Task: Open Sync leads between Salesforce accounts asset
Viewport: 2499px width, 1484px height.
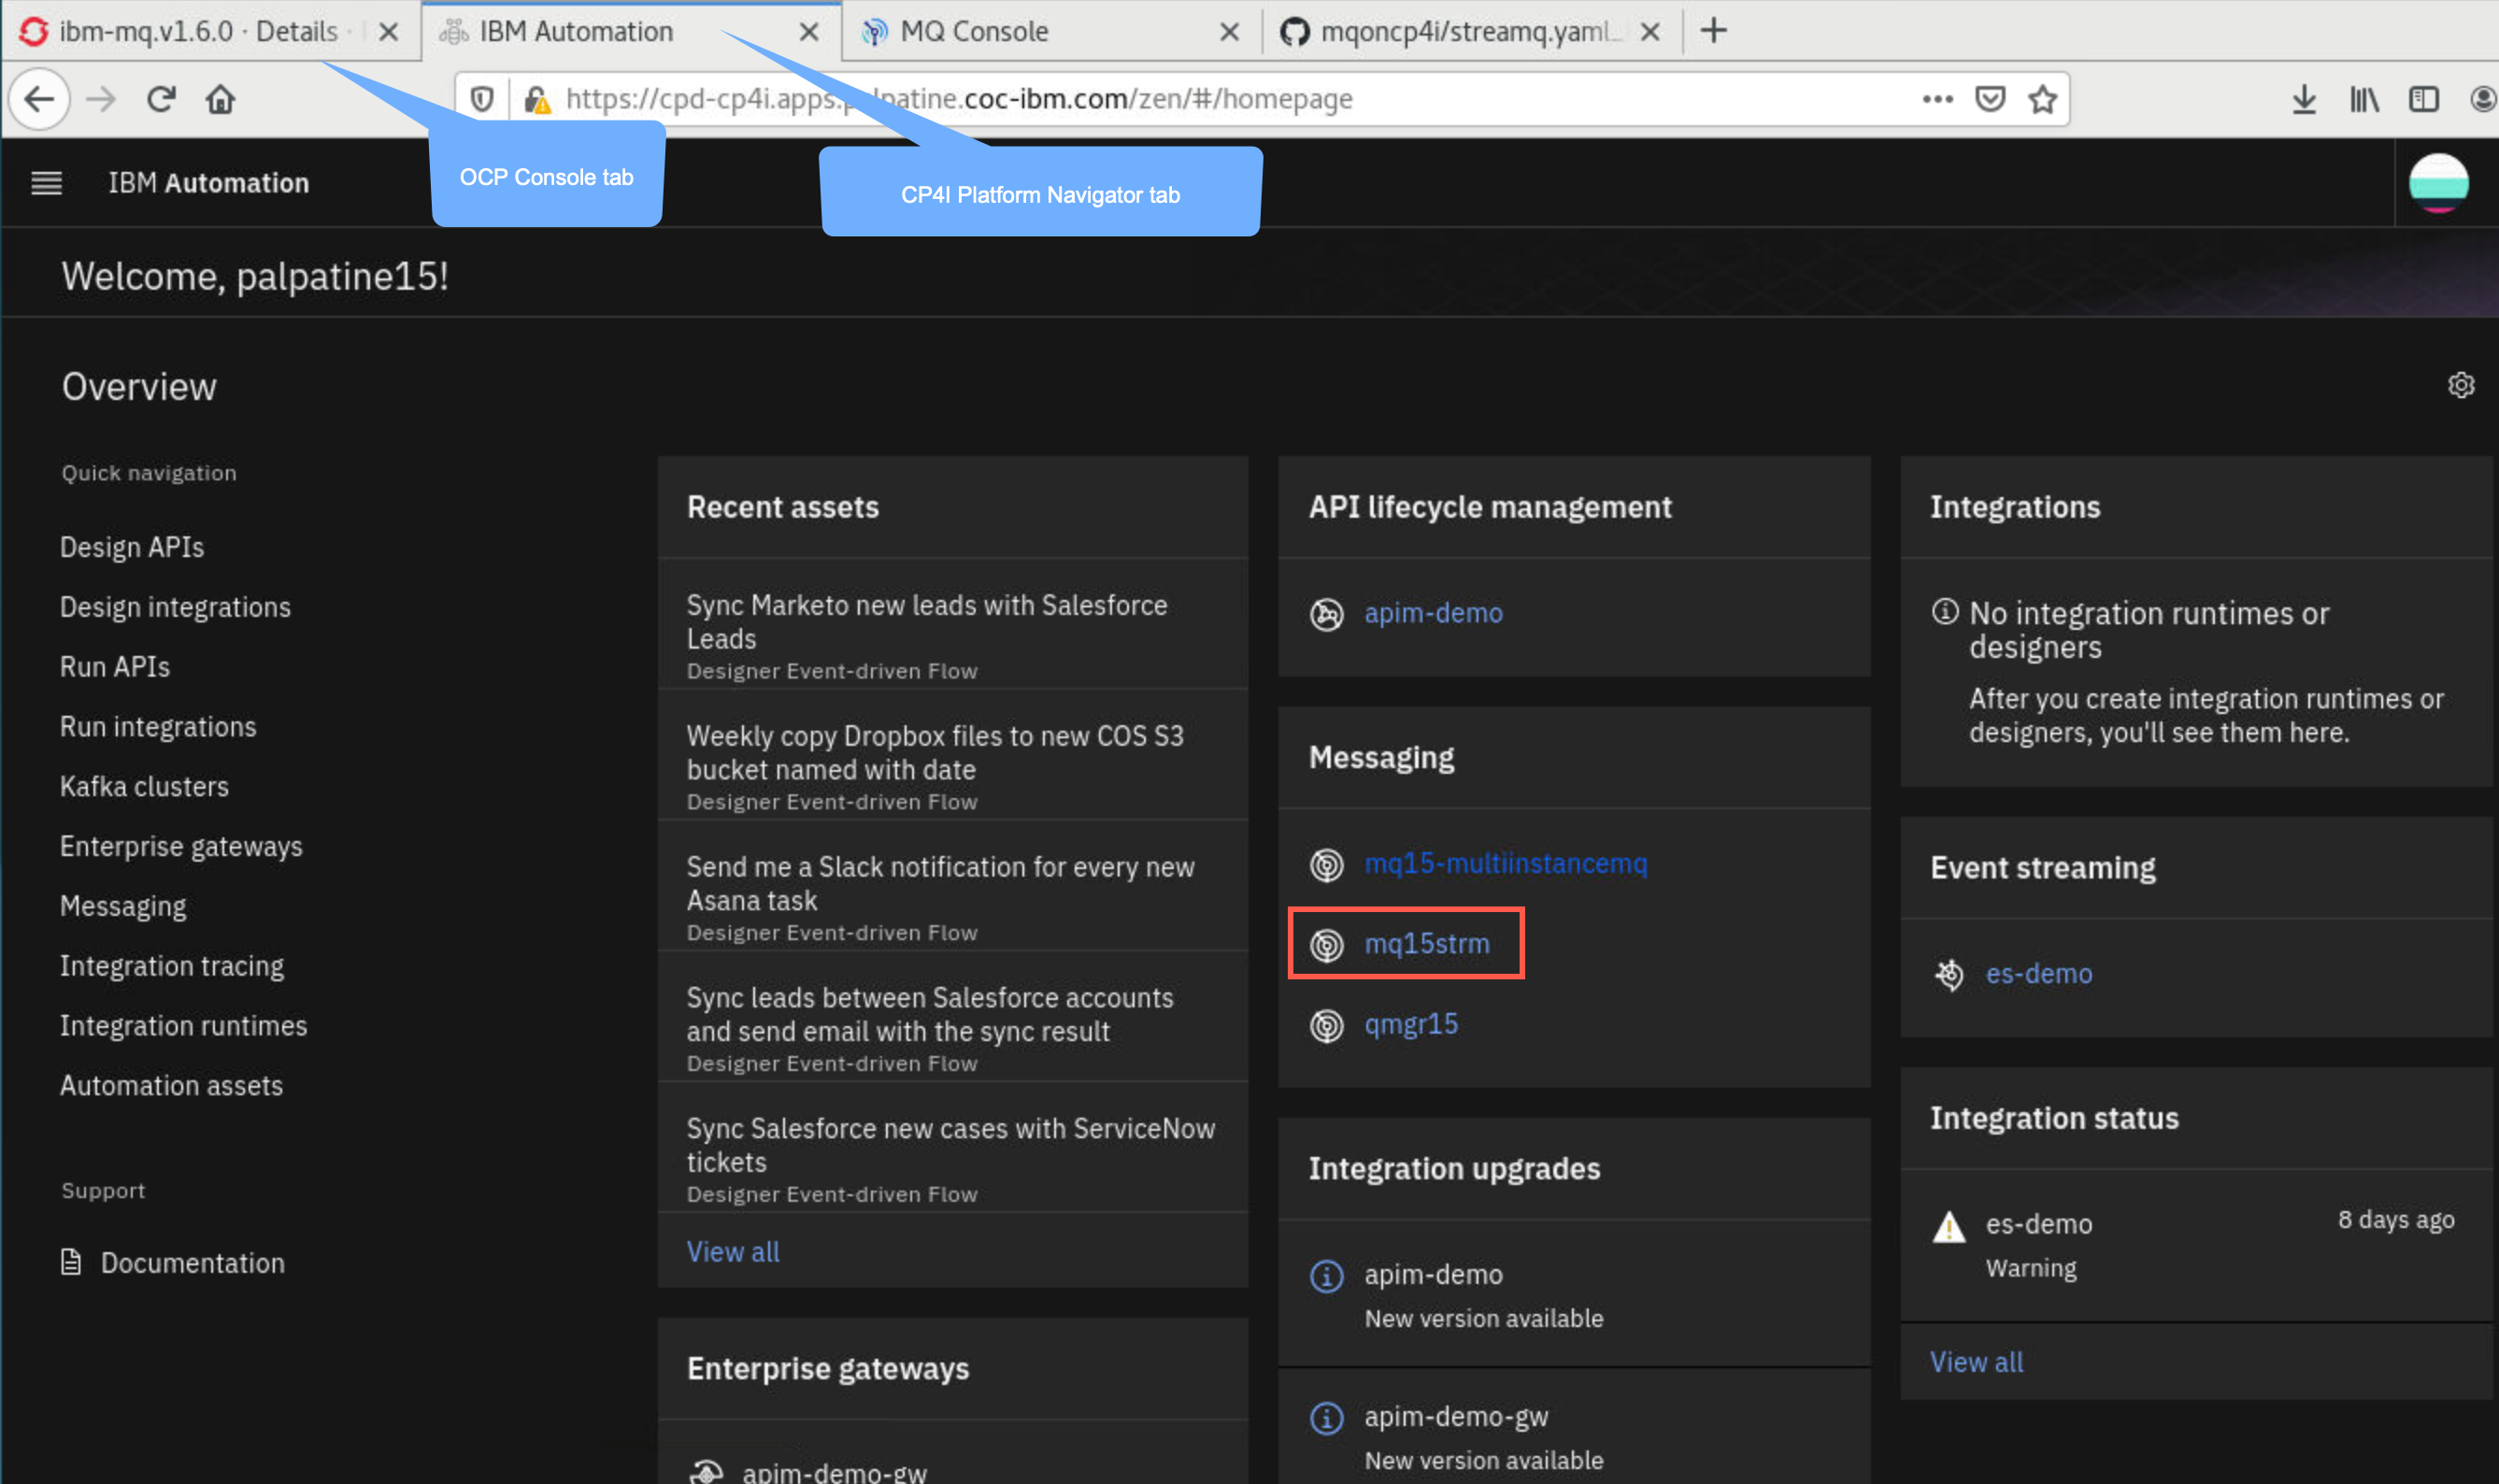Action: click(952, 1016)
